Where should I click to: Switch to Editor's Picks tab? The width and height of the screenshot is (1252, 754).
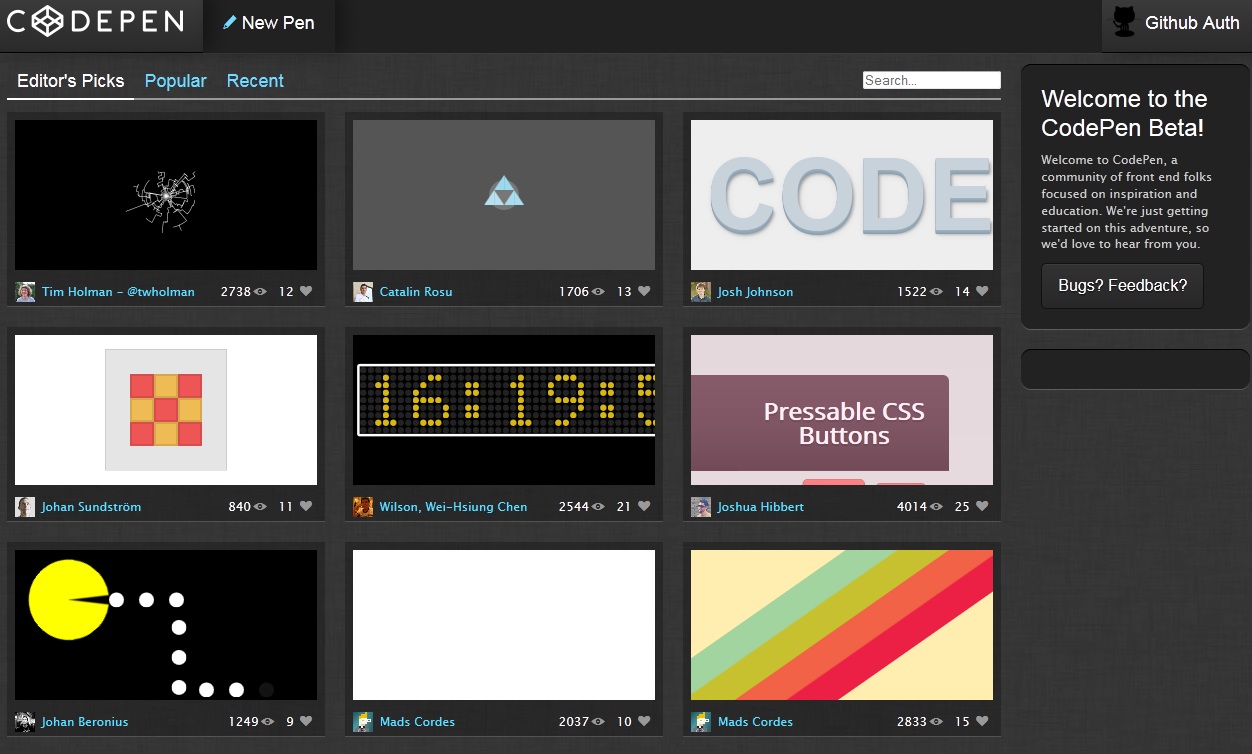[x=71, y=81]
